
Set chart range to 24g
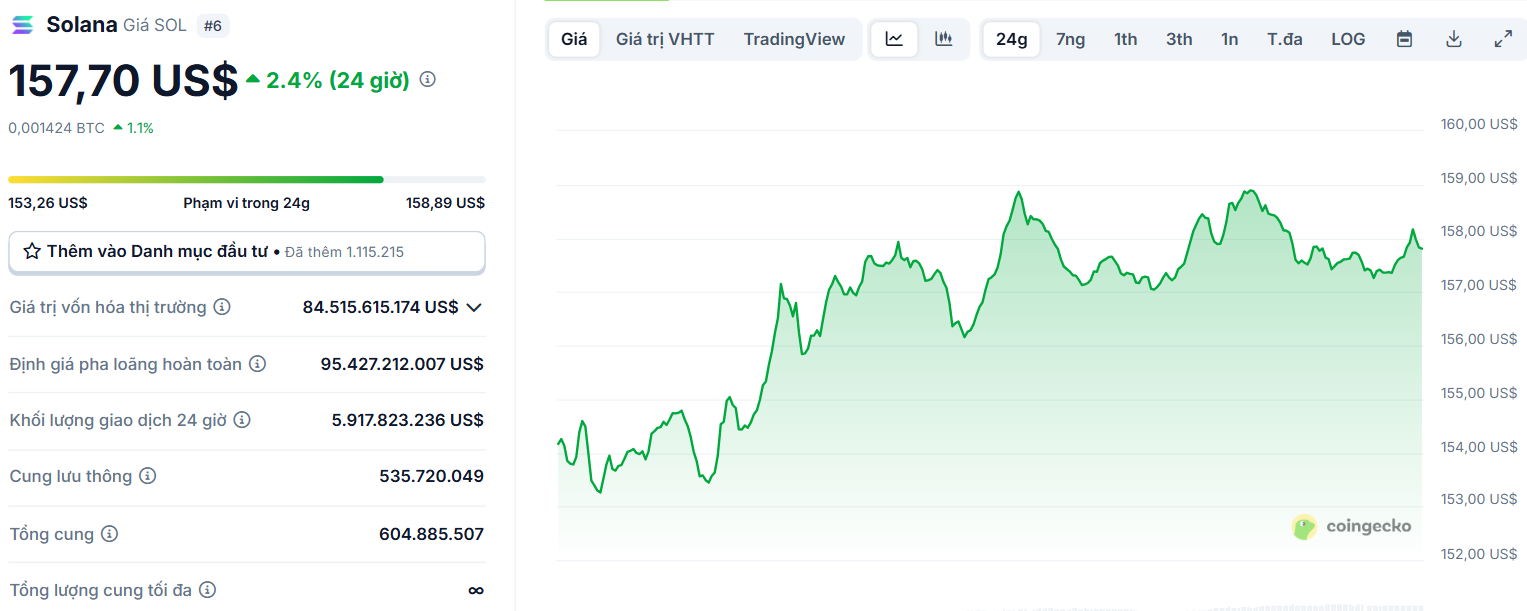(x=1011, y=39)
